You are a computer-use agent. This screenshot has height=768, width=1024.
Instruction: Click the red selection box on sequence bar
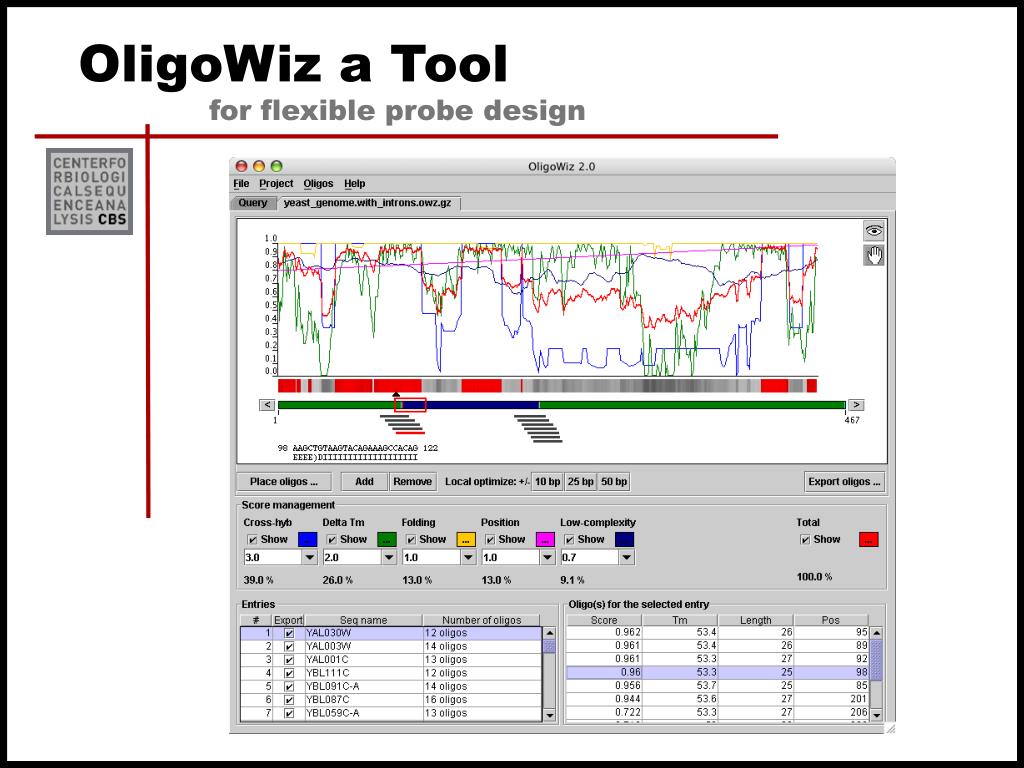(410, 405)
